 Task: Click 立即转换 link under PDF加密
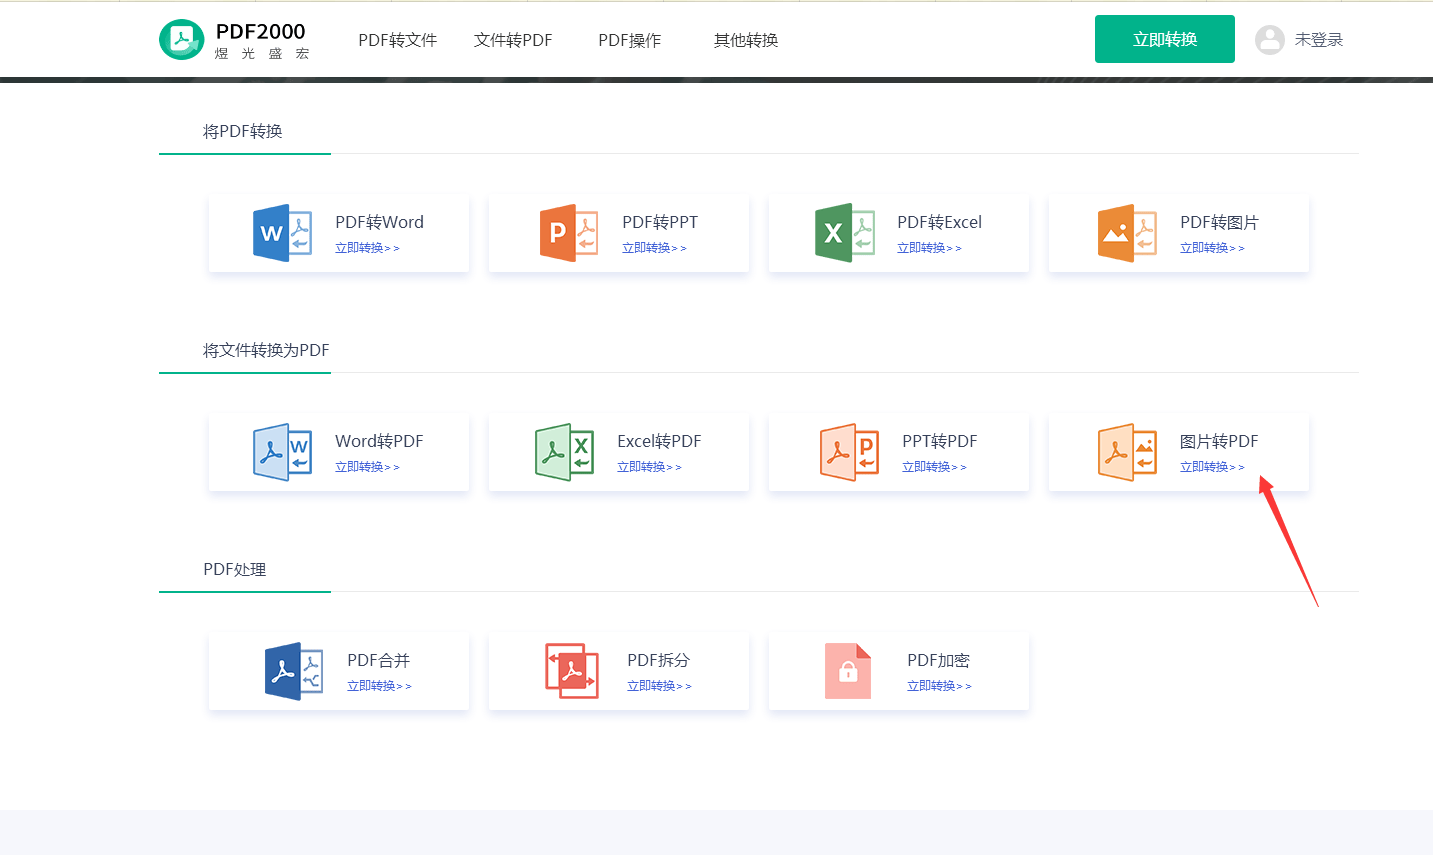(x=939, y=686)
